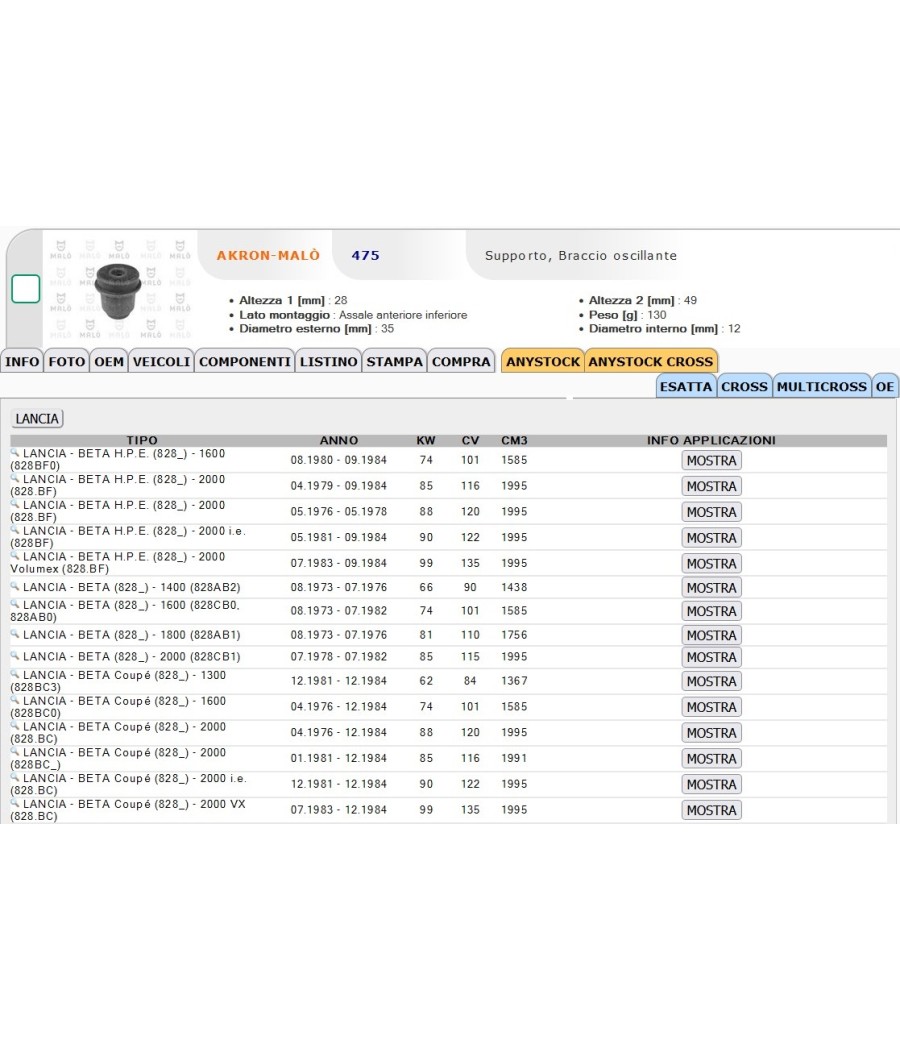Click MOSTRA for H.P.E. 2000 i.e. row
The height and width of the screenshot is (1050, 900).
pyautogui.click(x=711, y=538)
